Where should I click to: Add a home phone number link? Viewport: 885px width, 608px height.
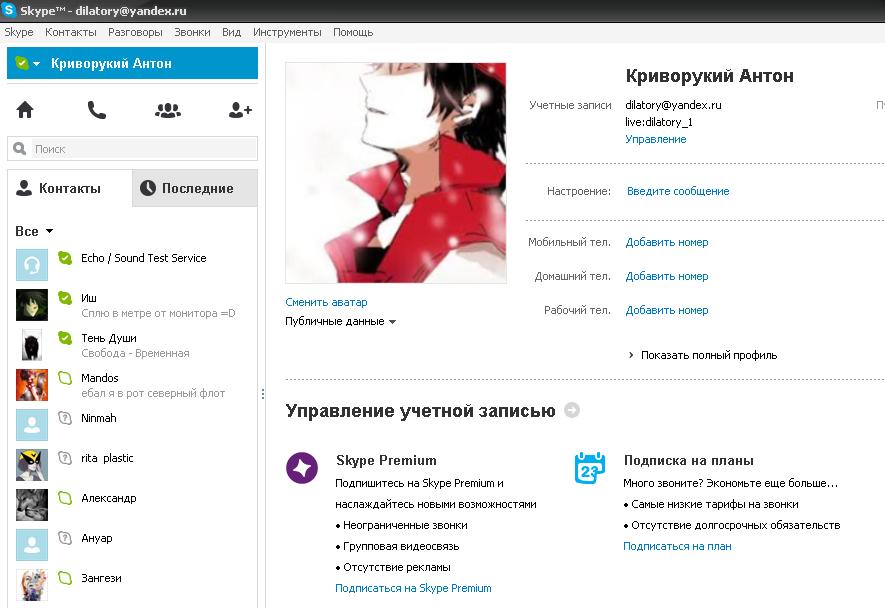(667, 276)
